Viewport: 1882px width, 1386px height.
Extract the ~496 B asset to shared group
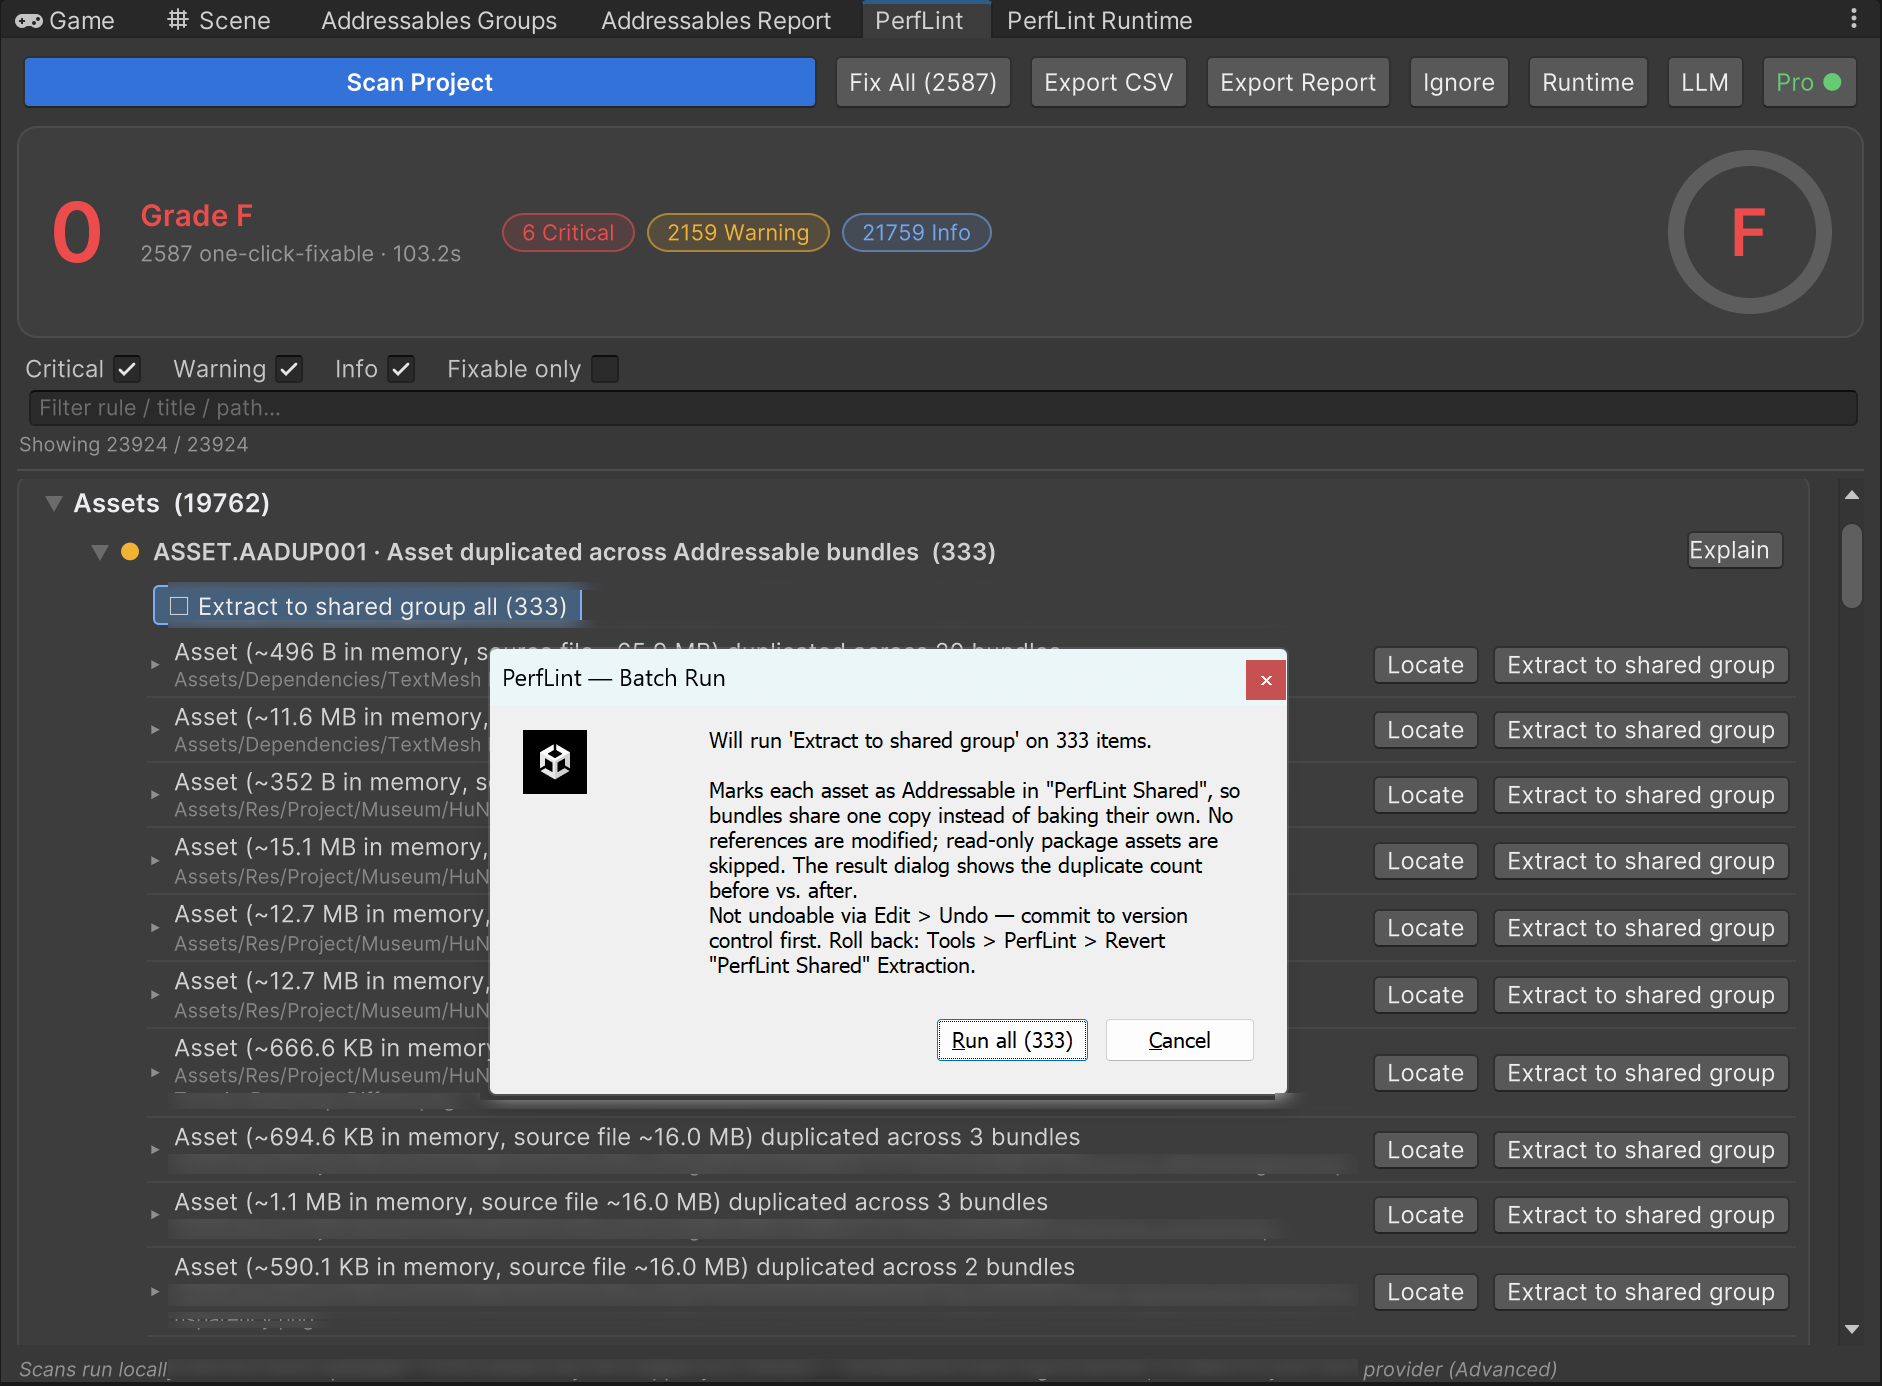(x=1641, y=665)
